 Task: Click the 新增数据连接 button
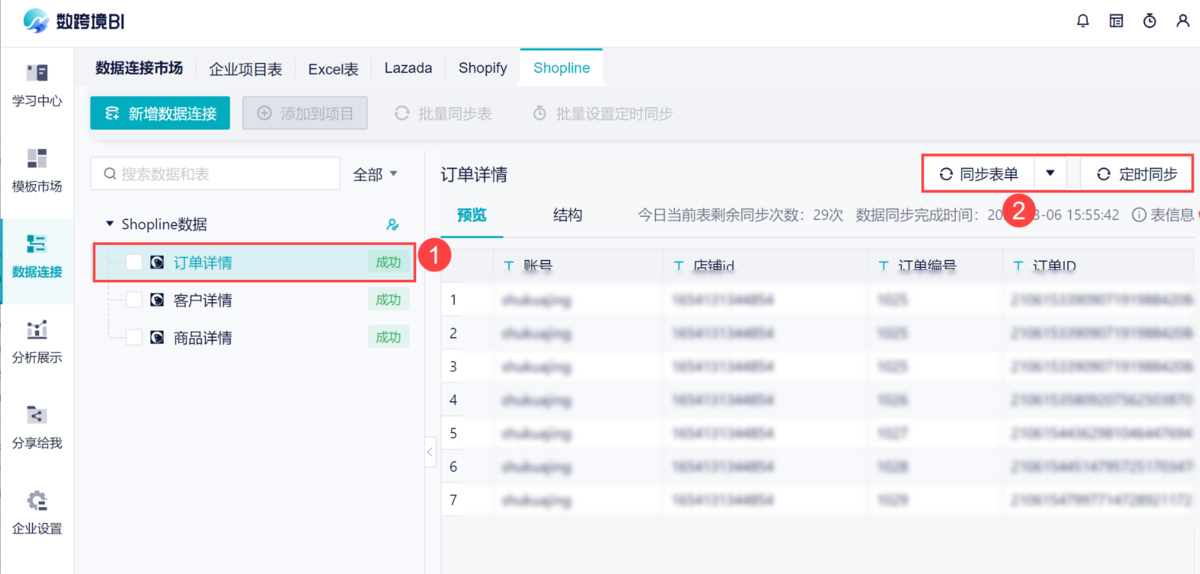click(x=160, y=113)
